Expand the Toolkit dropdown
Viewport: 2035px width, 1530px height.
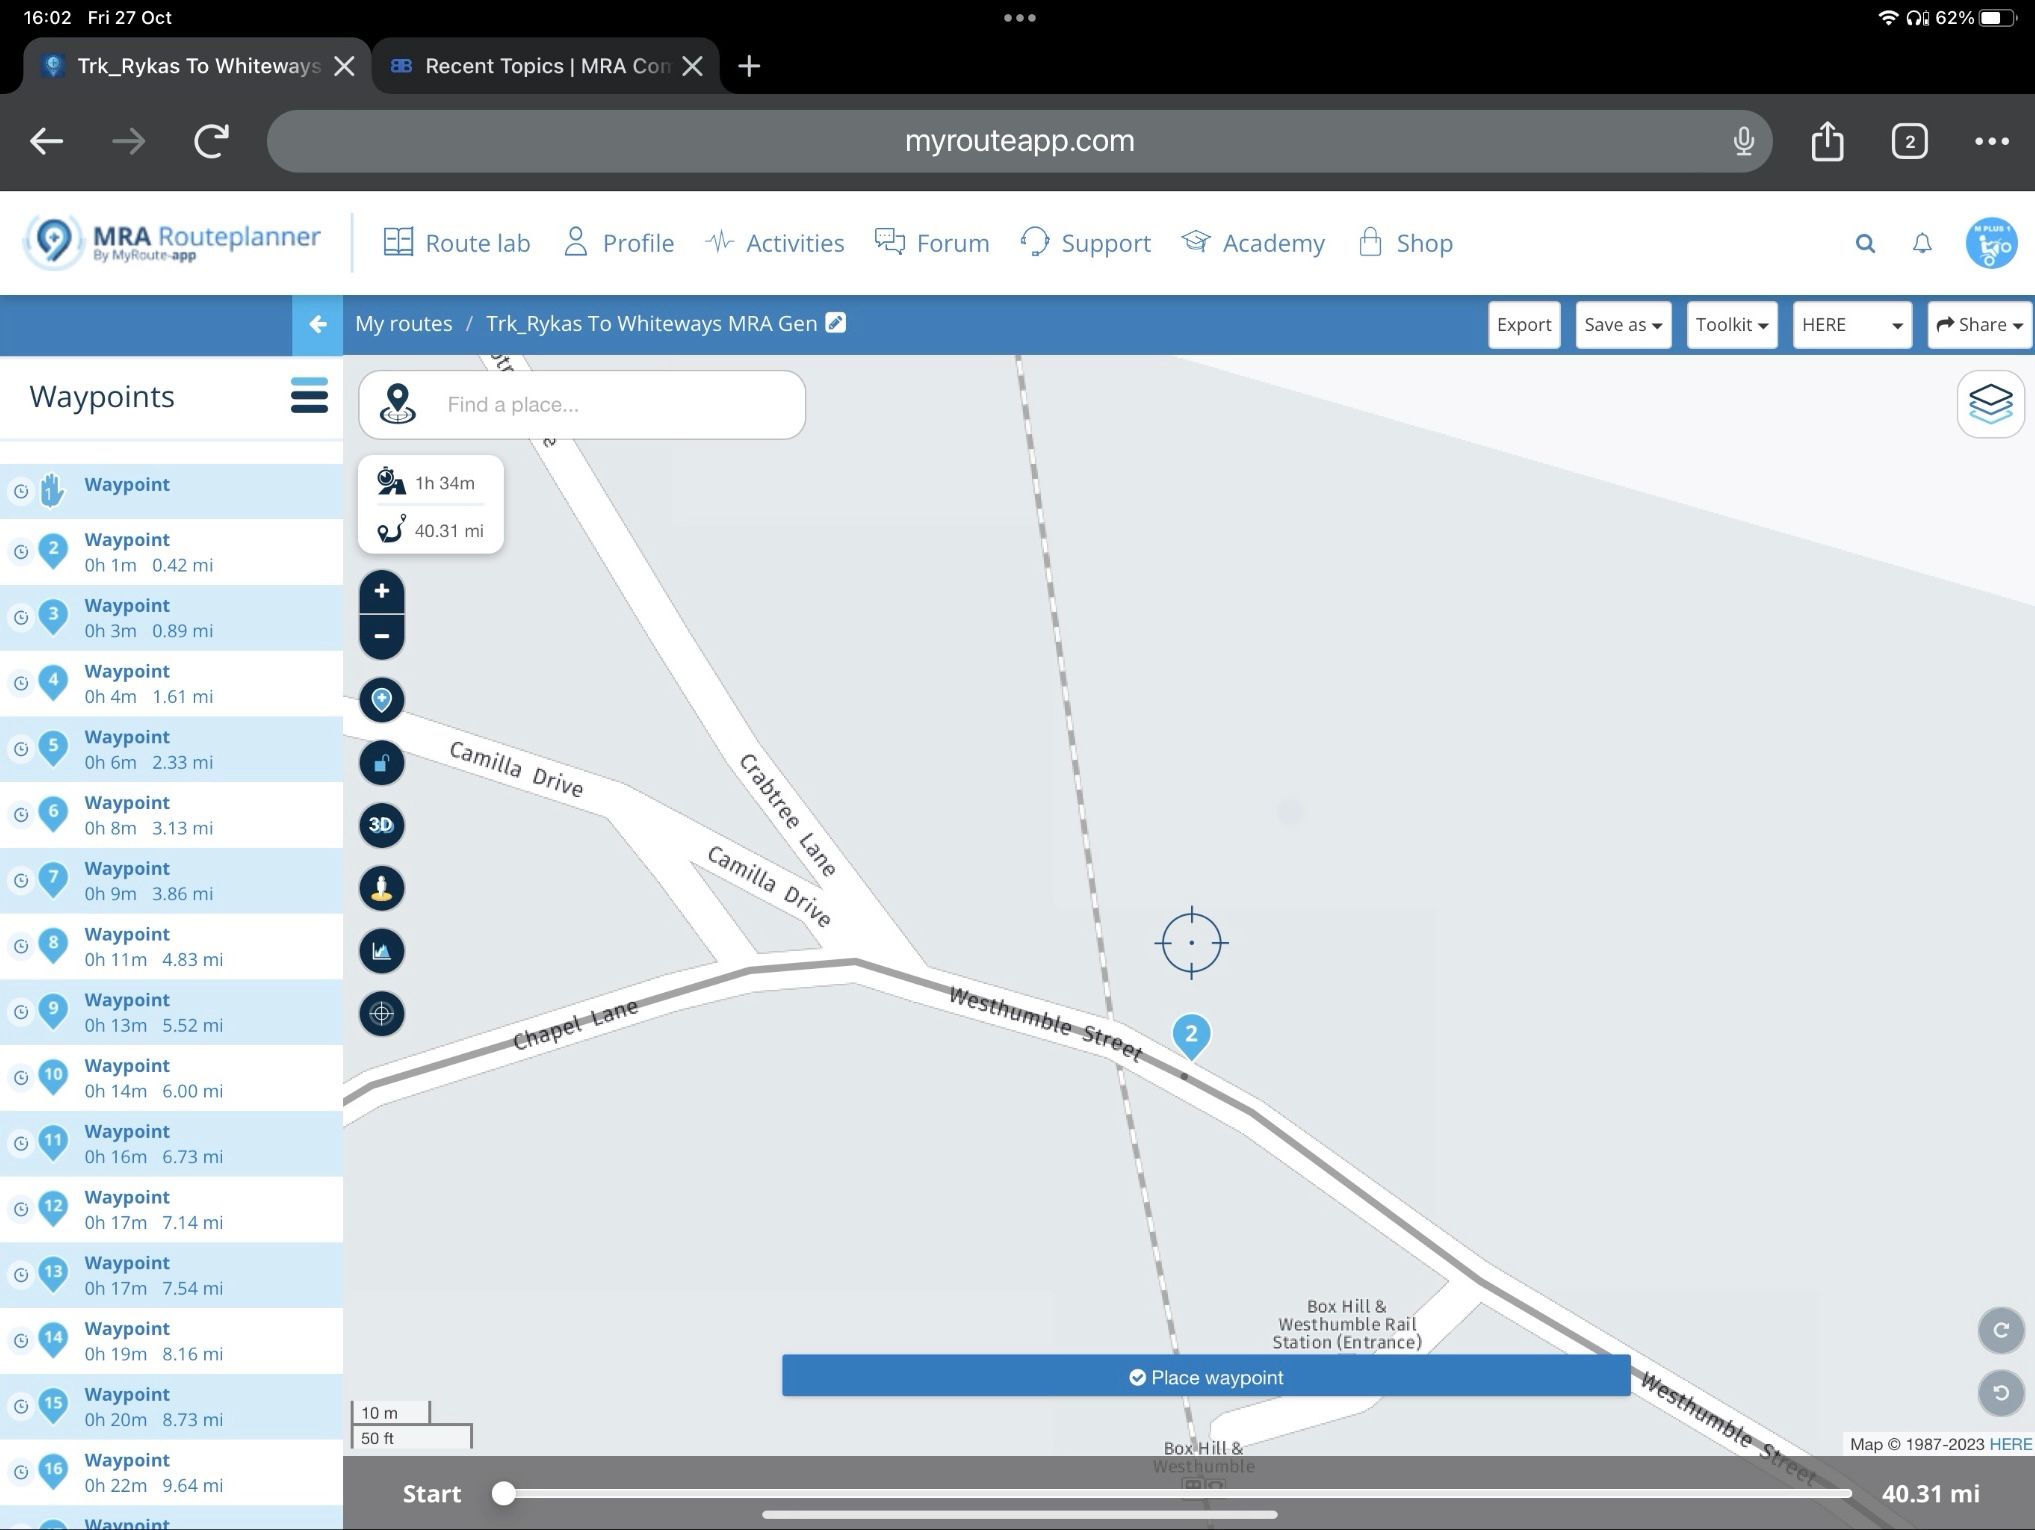[x=1732, y=325]
